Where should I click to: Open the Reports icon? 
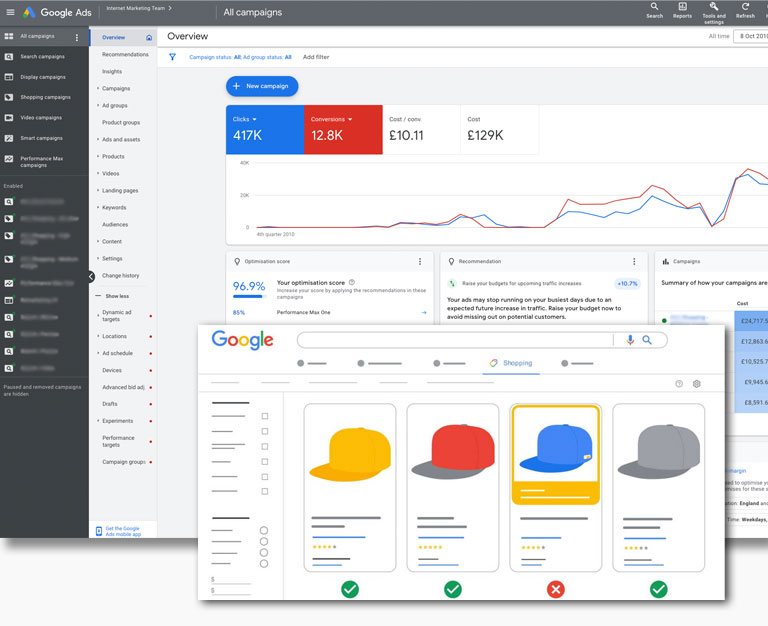[682, 8]
